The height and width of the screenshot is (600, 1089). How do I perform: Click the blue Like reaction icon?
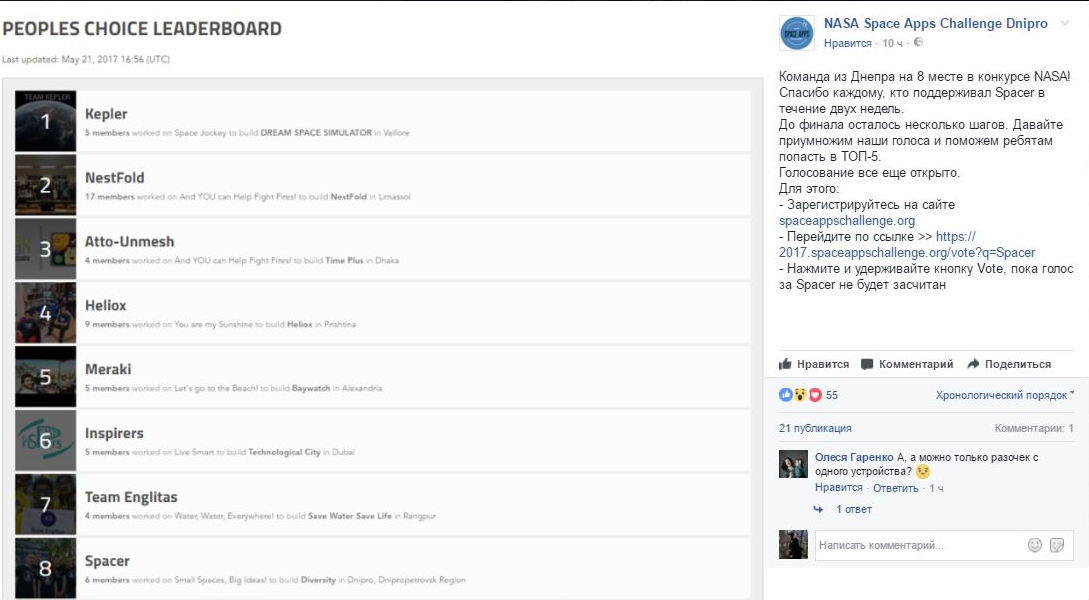click(x=785, y=395)
